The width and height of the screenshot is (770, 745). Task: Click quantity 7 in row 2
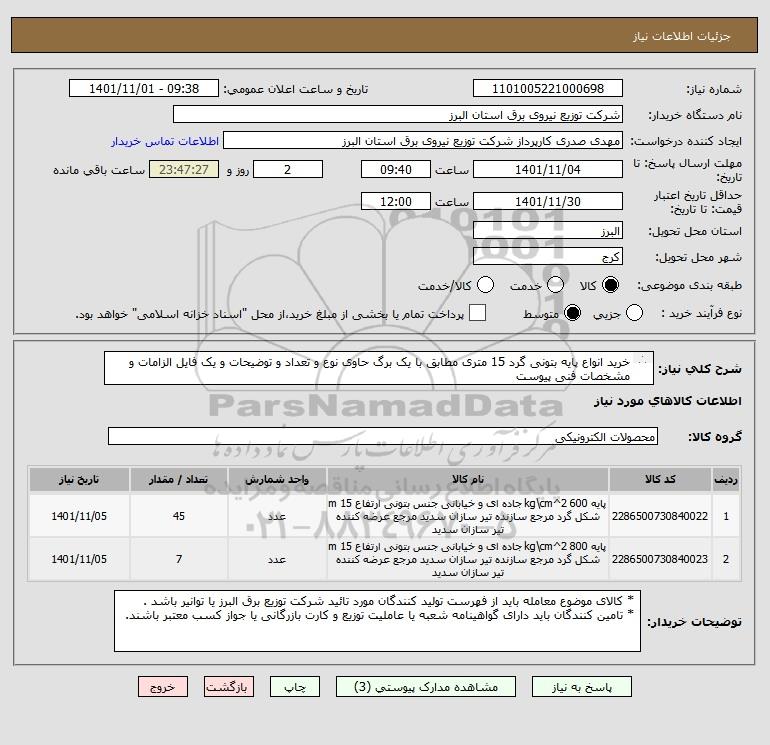(179, 559)
